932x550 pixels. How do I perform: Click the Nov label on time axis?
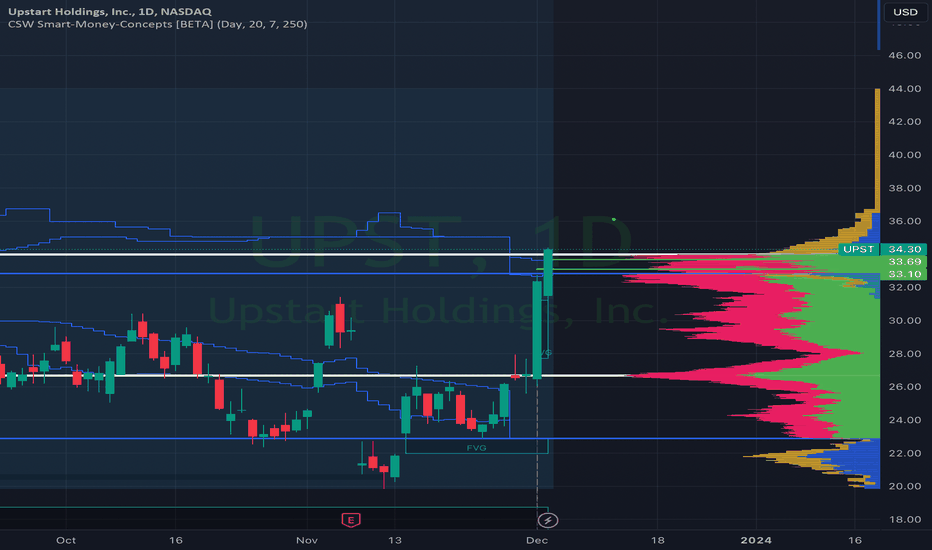307,540
